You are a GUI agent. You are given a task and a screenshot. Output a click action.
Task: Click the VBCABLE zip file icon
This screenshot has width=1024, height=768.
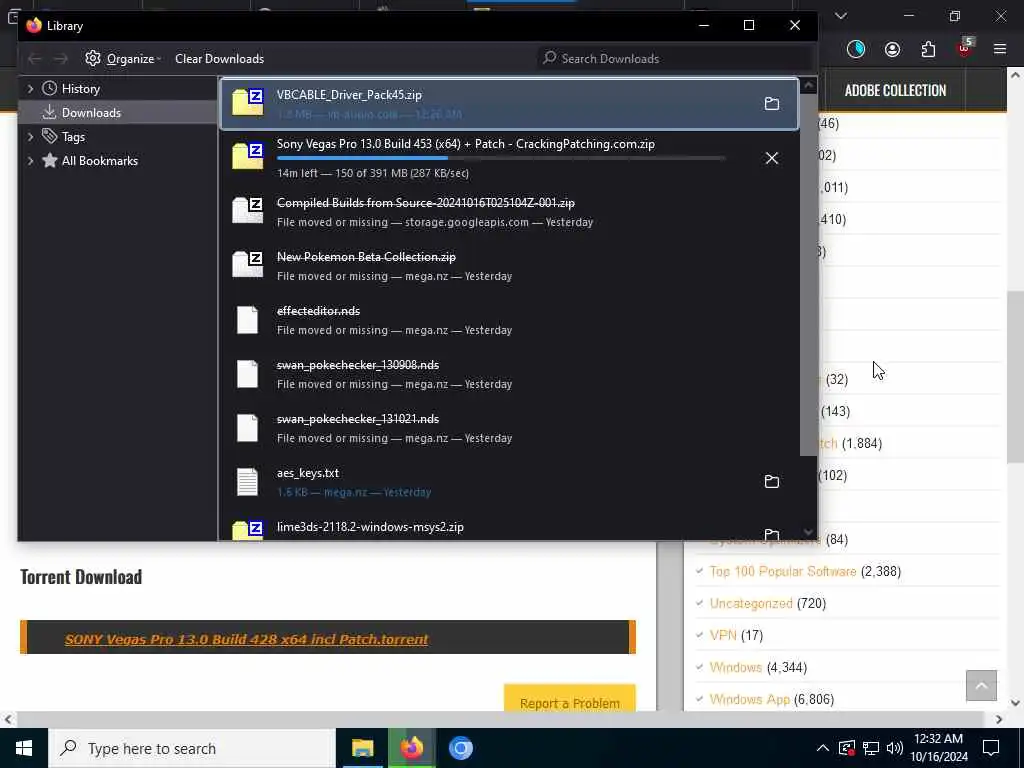[x=248, y=103]
